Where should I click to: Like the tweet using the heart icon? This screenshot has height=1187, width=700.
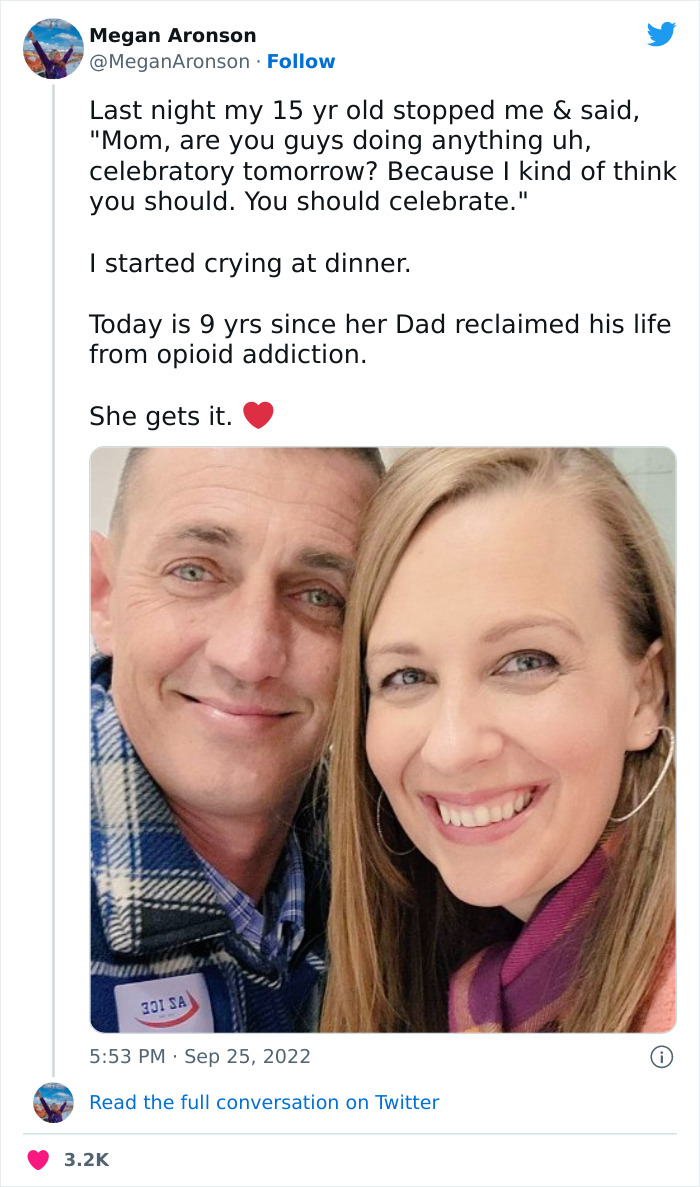pos(37,1161)
